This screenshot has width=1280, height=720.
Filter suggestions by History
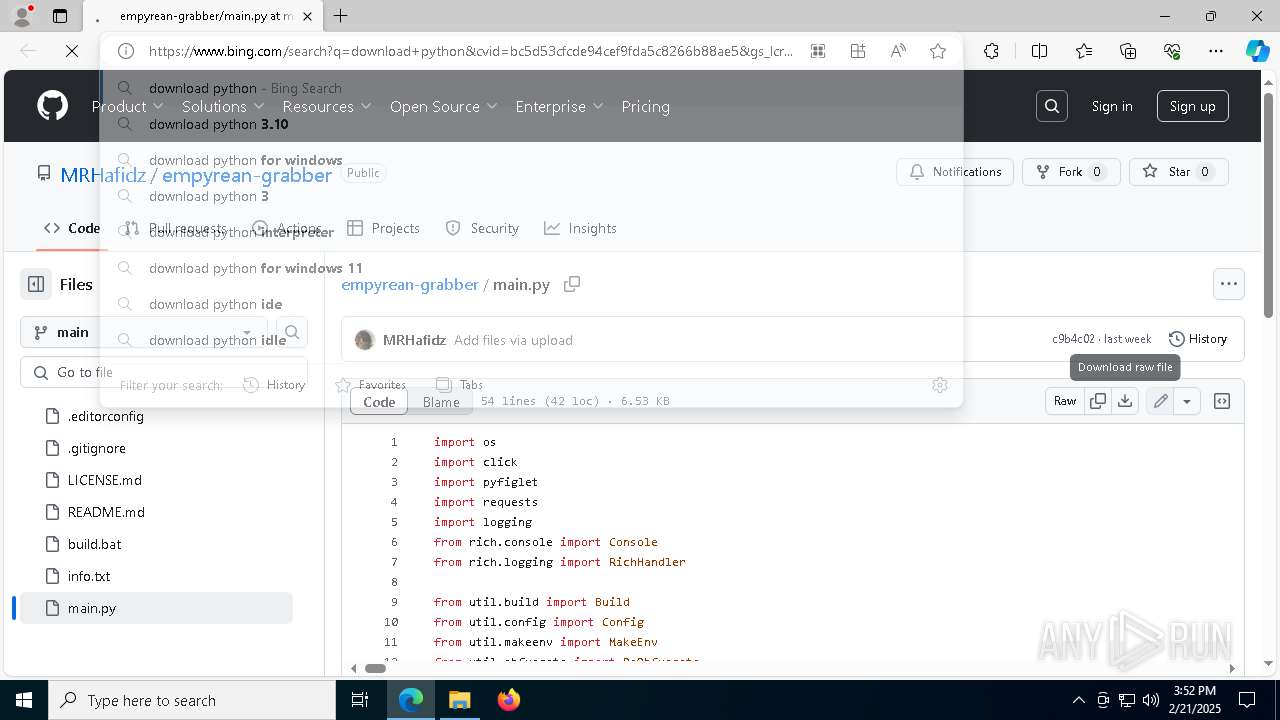click(x=274, y=385)
